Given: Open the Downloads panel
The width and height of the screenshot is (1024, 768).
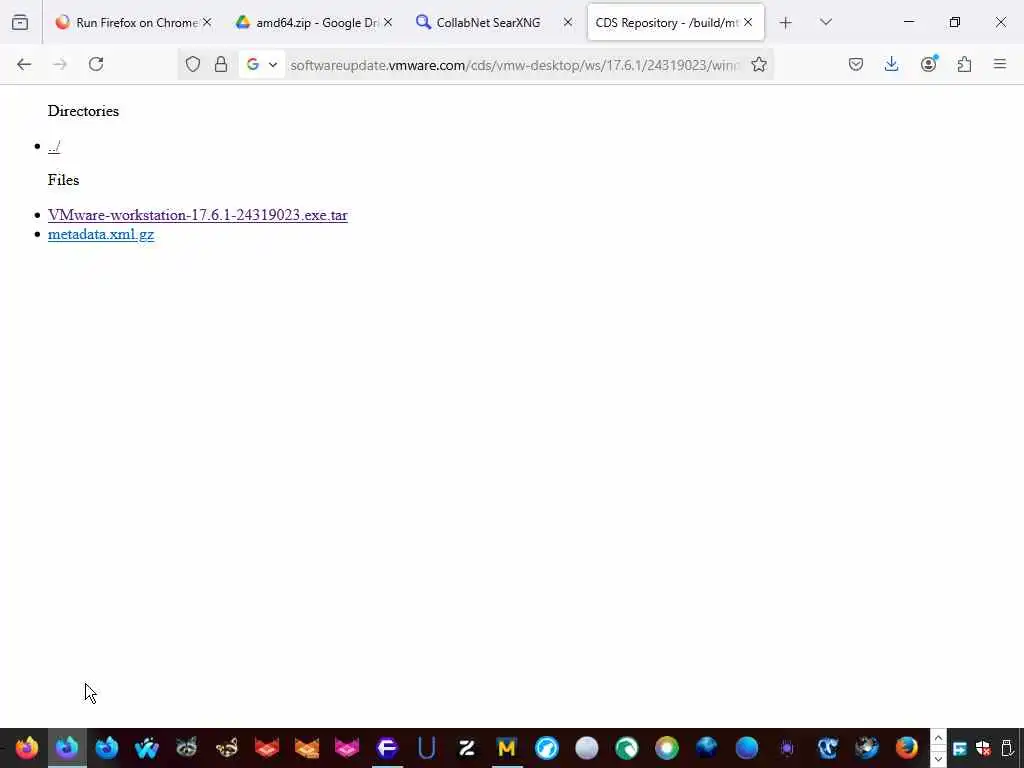Looking at the screenshot, I should tap(891, 64).
